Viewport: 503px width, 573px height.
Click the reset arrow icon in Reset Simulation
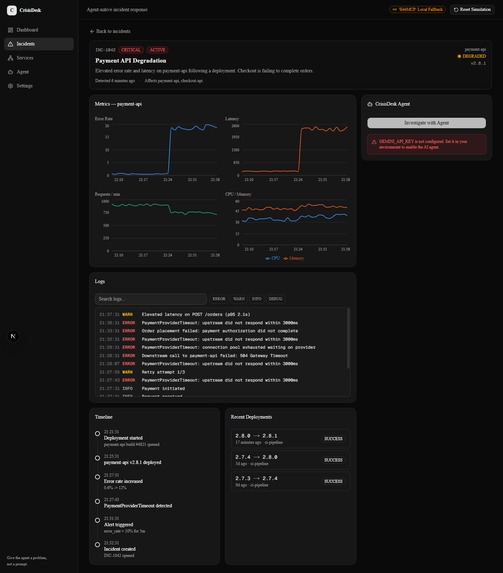tap(456, 10)
